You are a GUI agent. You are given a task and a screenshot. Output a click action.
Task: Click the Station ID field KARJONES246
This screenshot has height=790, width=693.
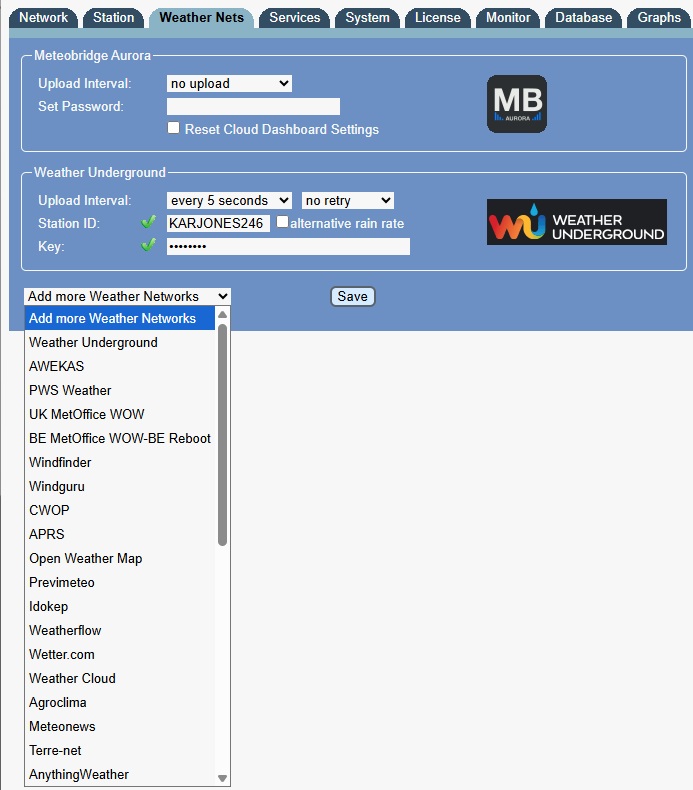218,223
